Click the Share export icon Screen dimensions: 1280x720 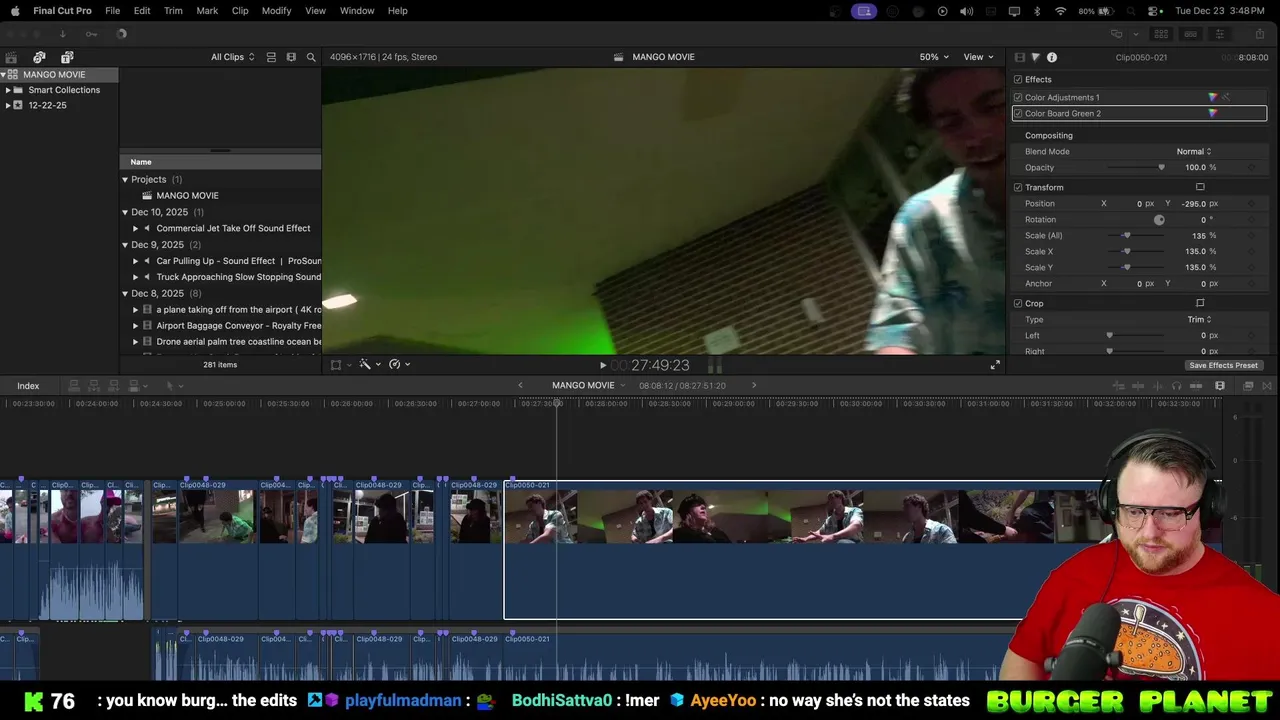tap(1260, 34)
